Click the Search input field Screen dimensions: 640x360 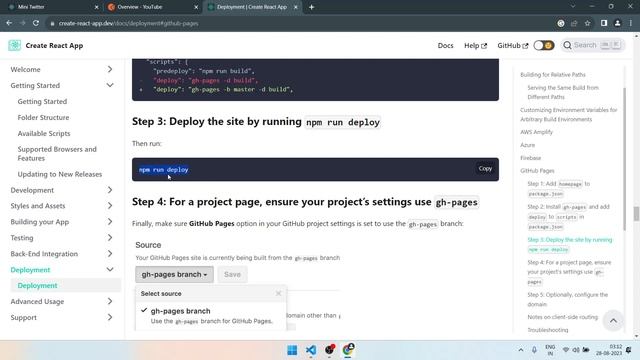(593, 45)
